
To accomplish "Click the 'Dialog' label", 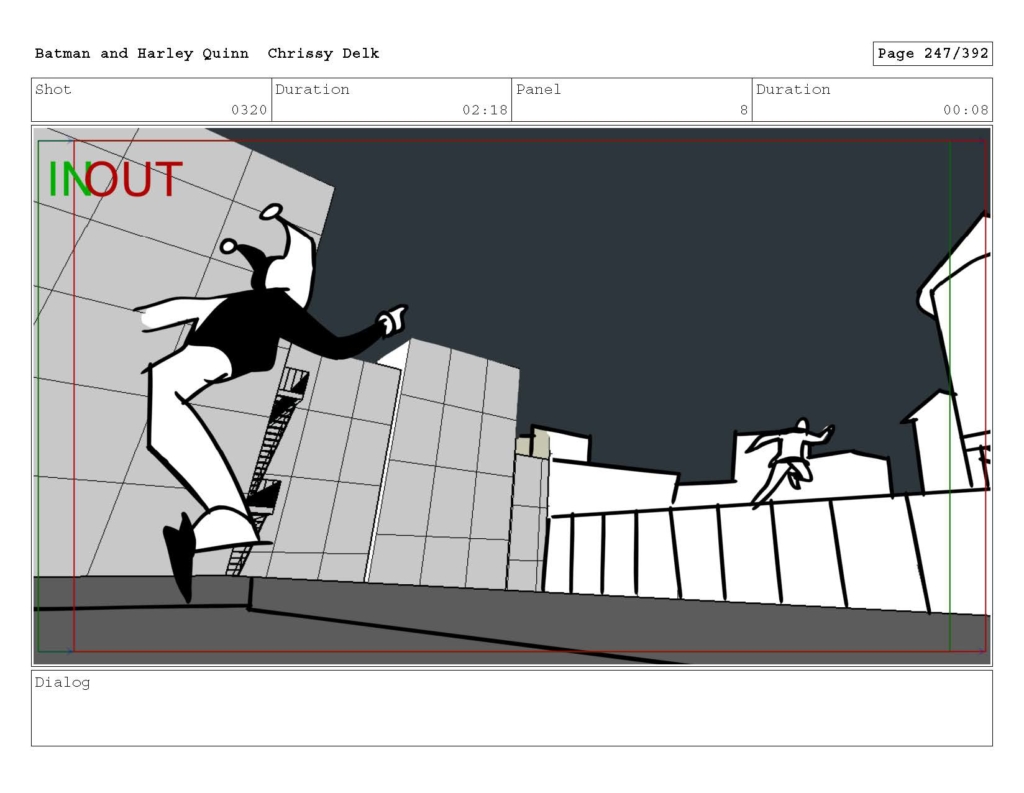I will [x=62, y=683].
